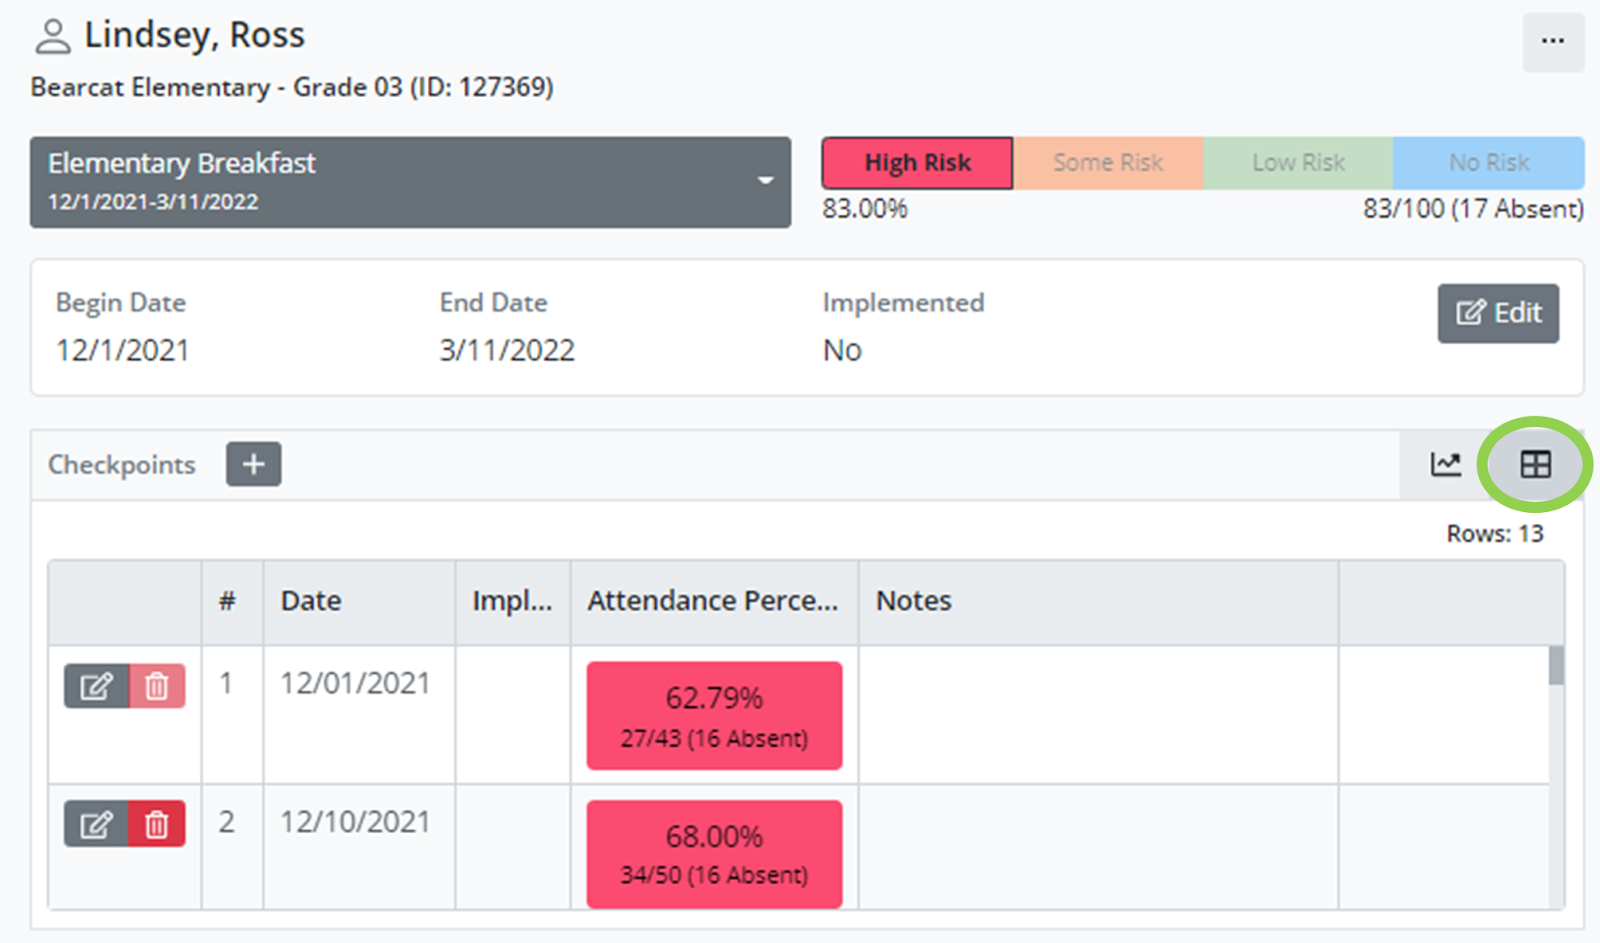Sort by the Date column header
Screen dimensions: 1600x943
pos(311,601)
